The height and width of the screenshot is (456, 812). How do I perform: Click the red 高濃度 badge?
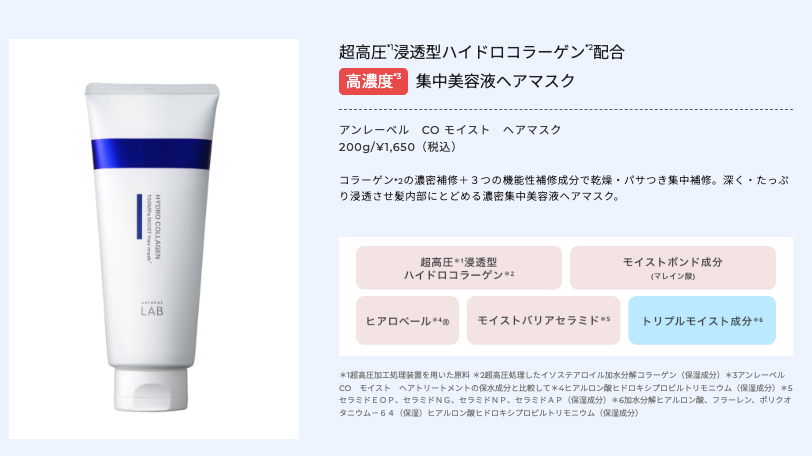pyautogui.click(x=373, y=81)
